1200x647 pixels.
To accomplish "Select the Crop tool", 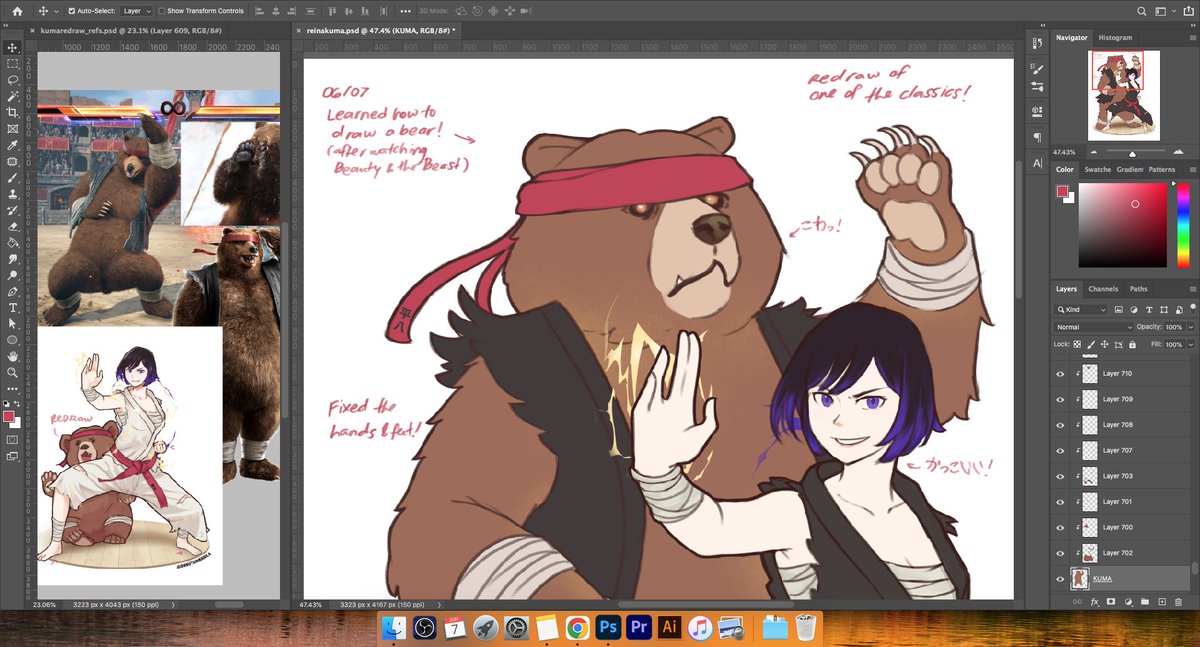I will [12, 112].
